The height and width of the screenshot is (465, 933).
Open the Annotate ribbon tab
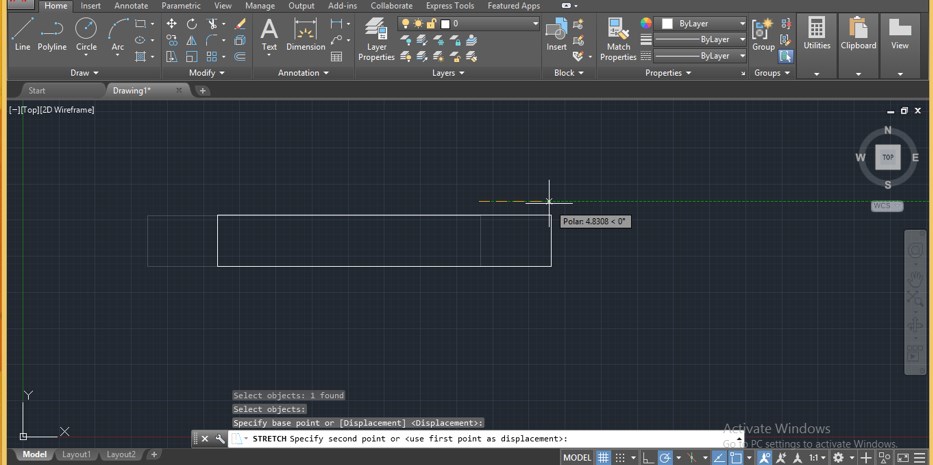click(131, 6)
